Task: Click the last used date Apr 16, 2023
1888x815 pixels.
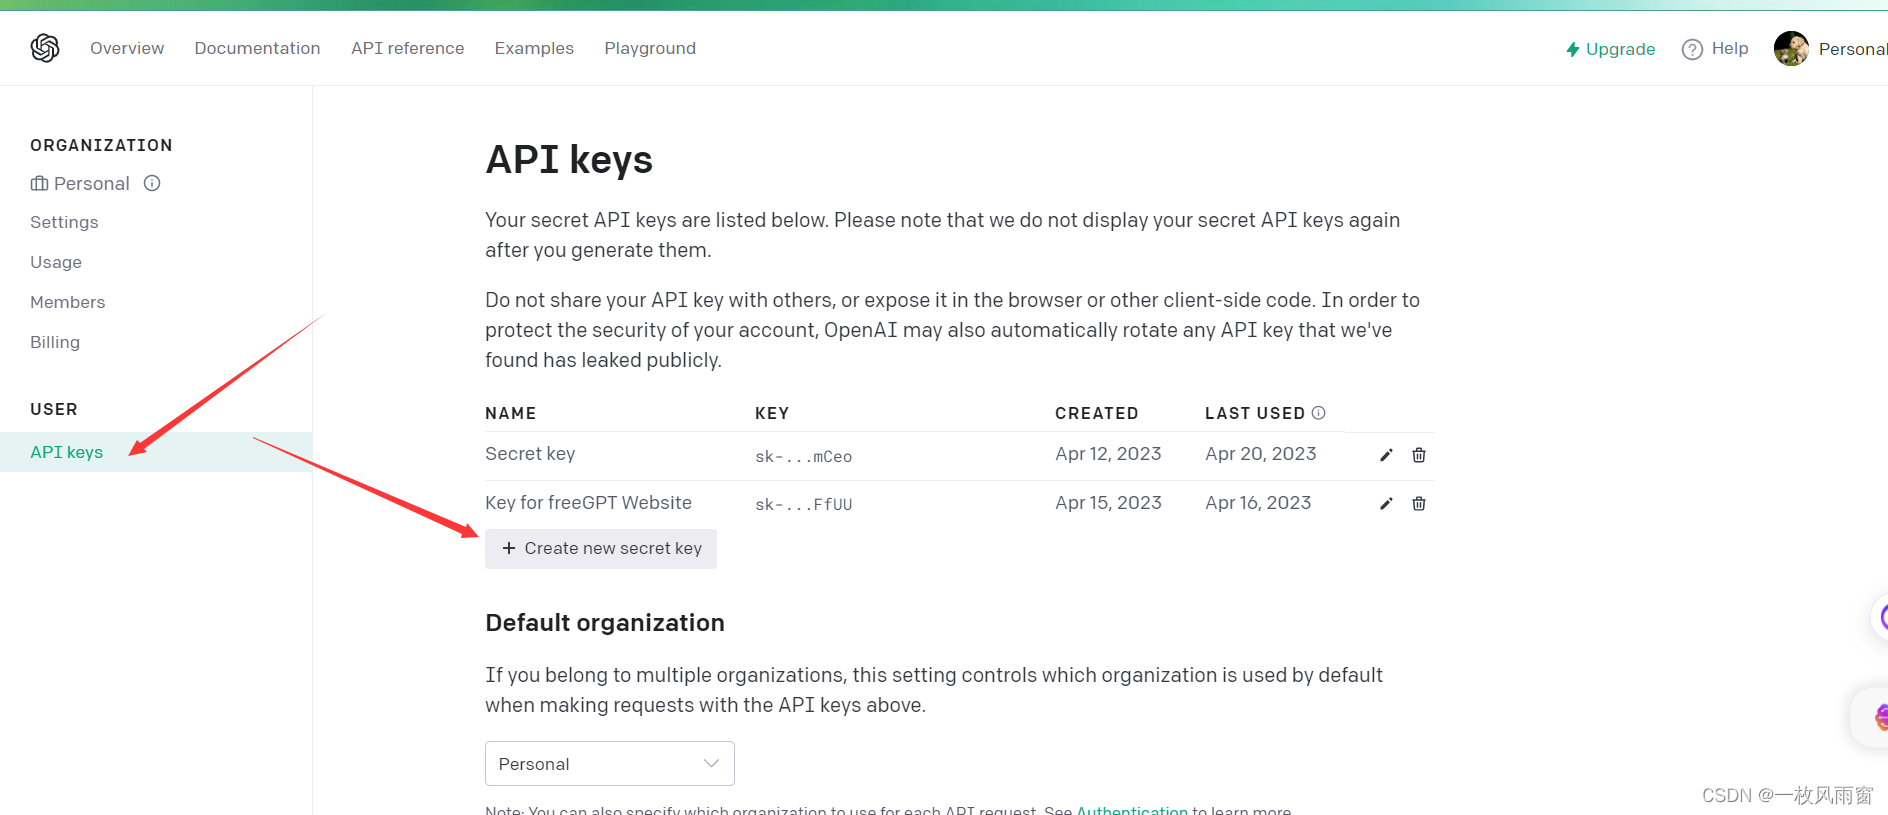Action: (x=1258, y=503)
